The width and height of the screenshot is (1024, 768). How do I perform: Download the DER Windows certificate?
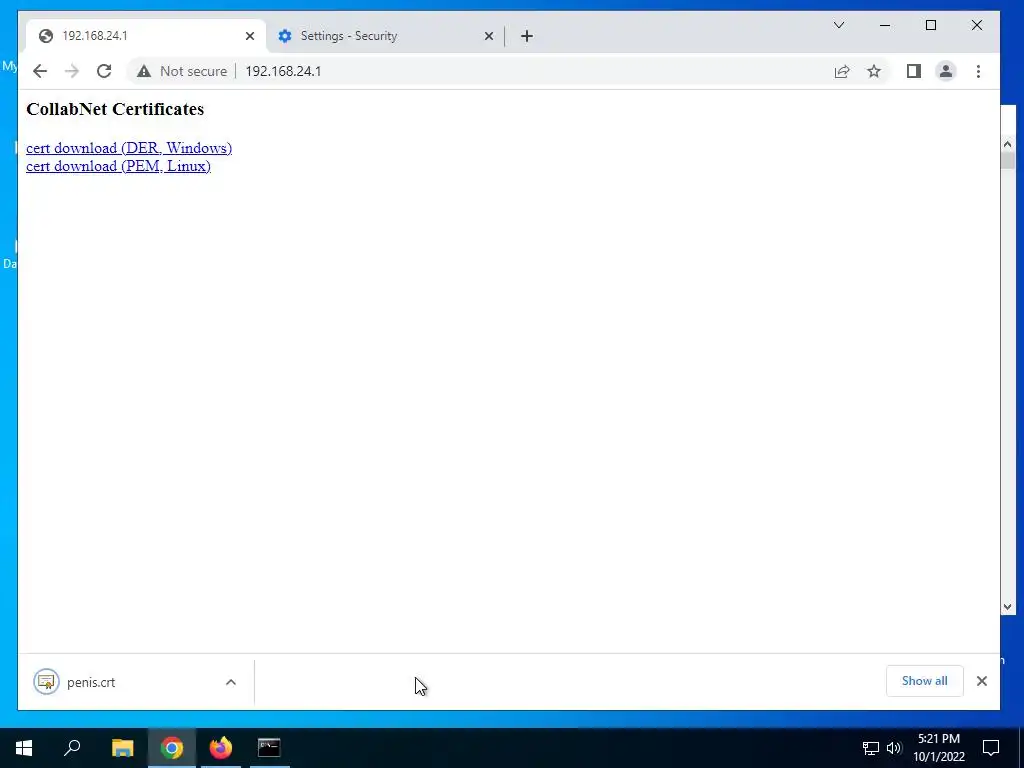[x=129, y=148]
